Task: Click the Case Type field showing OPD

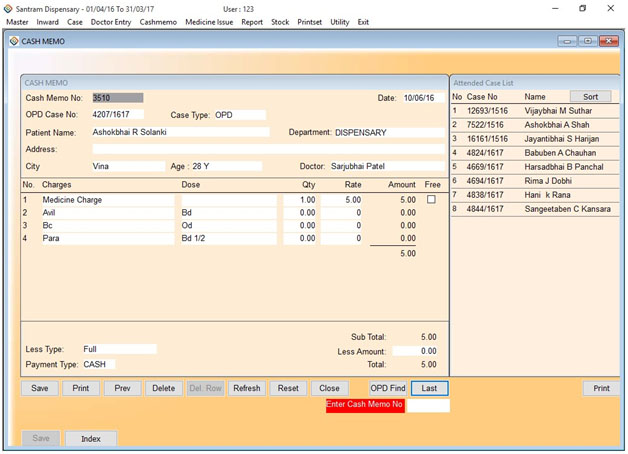Action: tap(238, 115)
